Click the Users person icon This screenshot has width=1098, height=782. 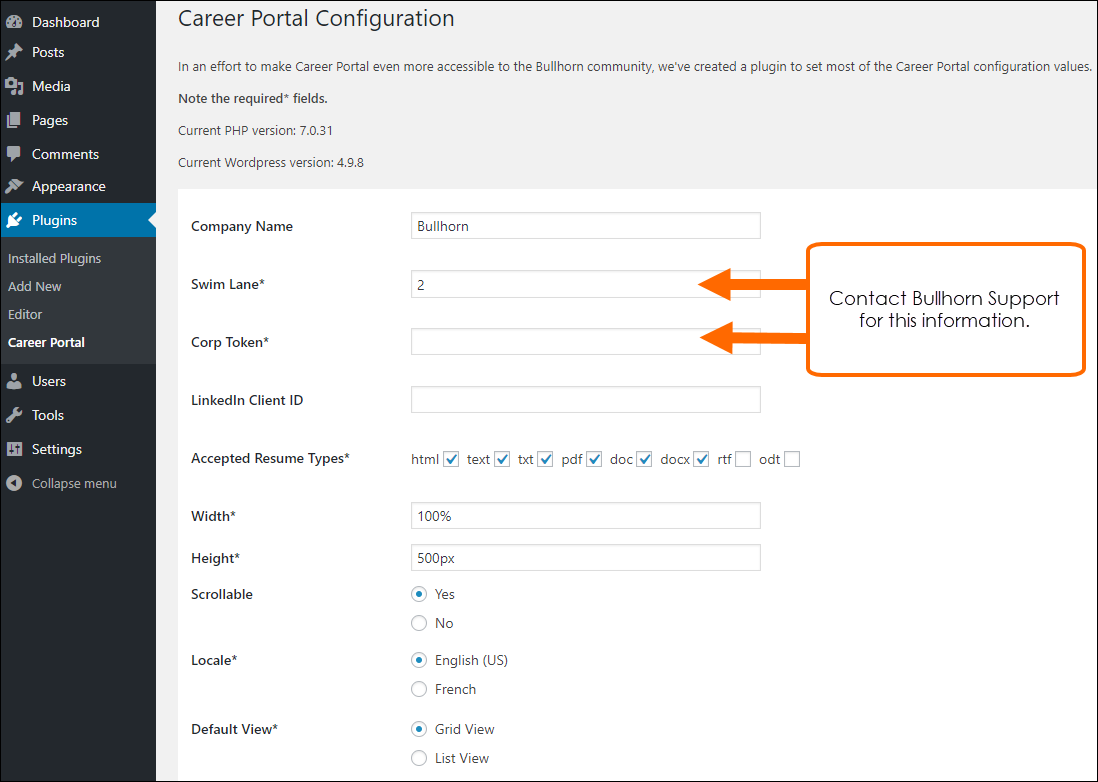point(14,381)
